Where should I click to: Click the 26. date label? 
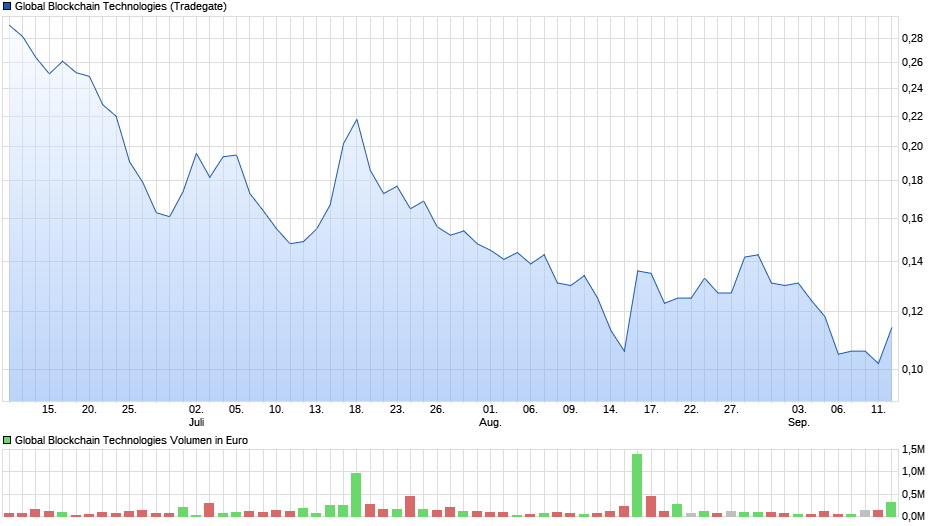point(437,410)
